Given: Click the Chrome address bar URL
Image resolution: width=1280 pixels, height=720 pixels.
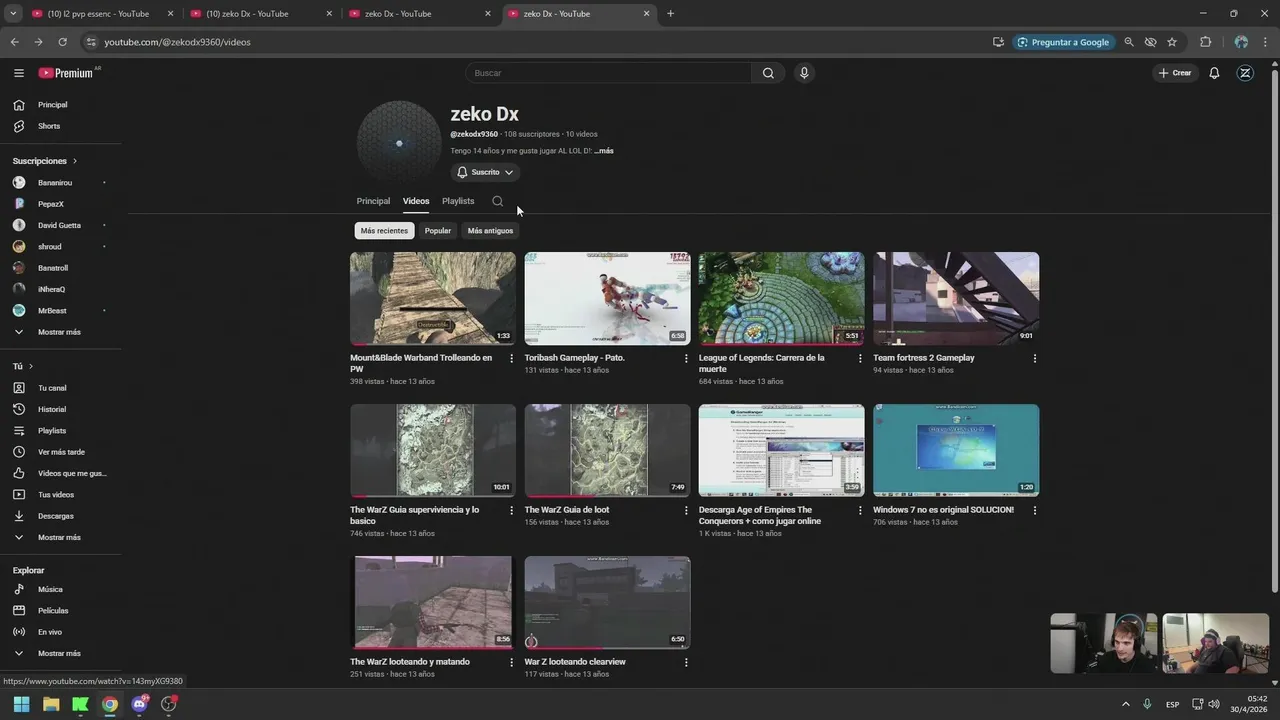Looking at the screenshot, I should (178, 42).
